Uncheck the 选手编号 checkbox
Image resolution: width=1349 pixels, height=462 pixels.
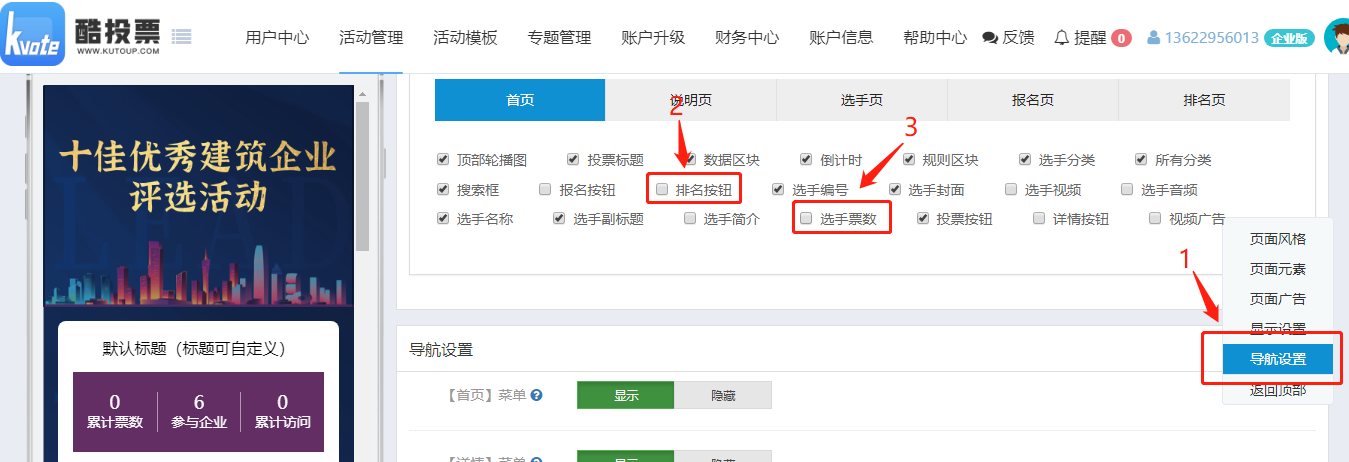tap(778, 188)
